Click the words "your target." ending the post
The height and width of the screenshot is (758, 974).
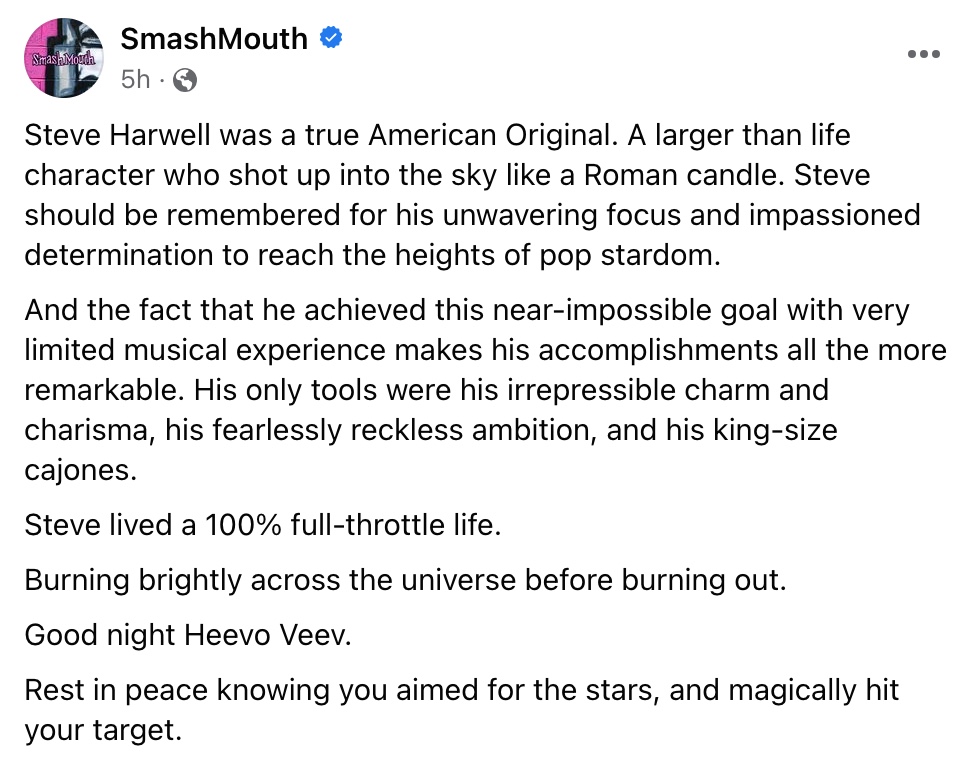[102, 730]
